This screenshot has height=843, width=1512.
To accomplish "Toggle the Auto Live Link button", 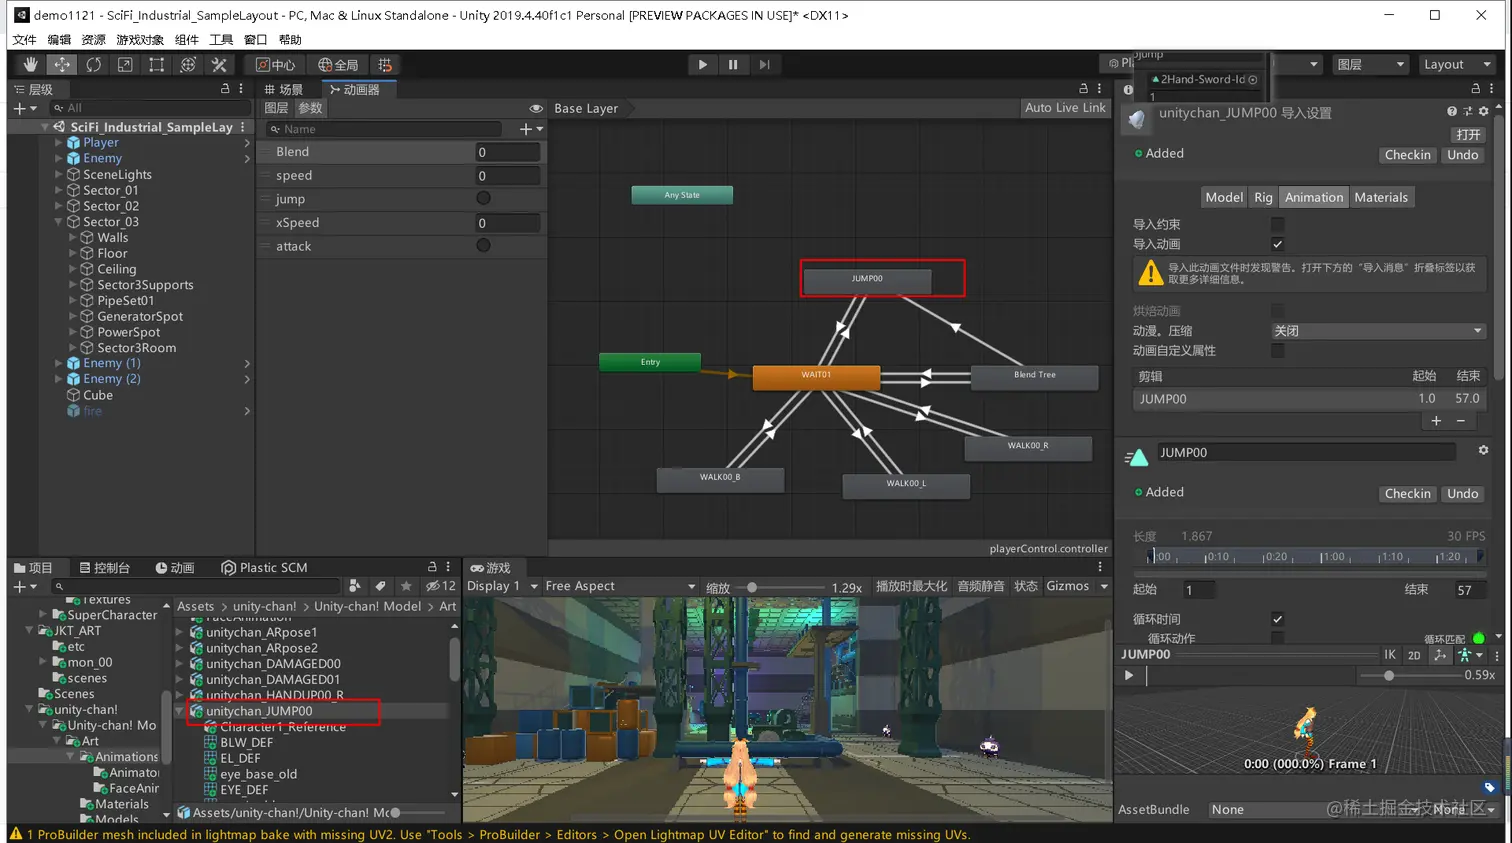I will (x=1065, y=108).
